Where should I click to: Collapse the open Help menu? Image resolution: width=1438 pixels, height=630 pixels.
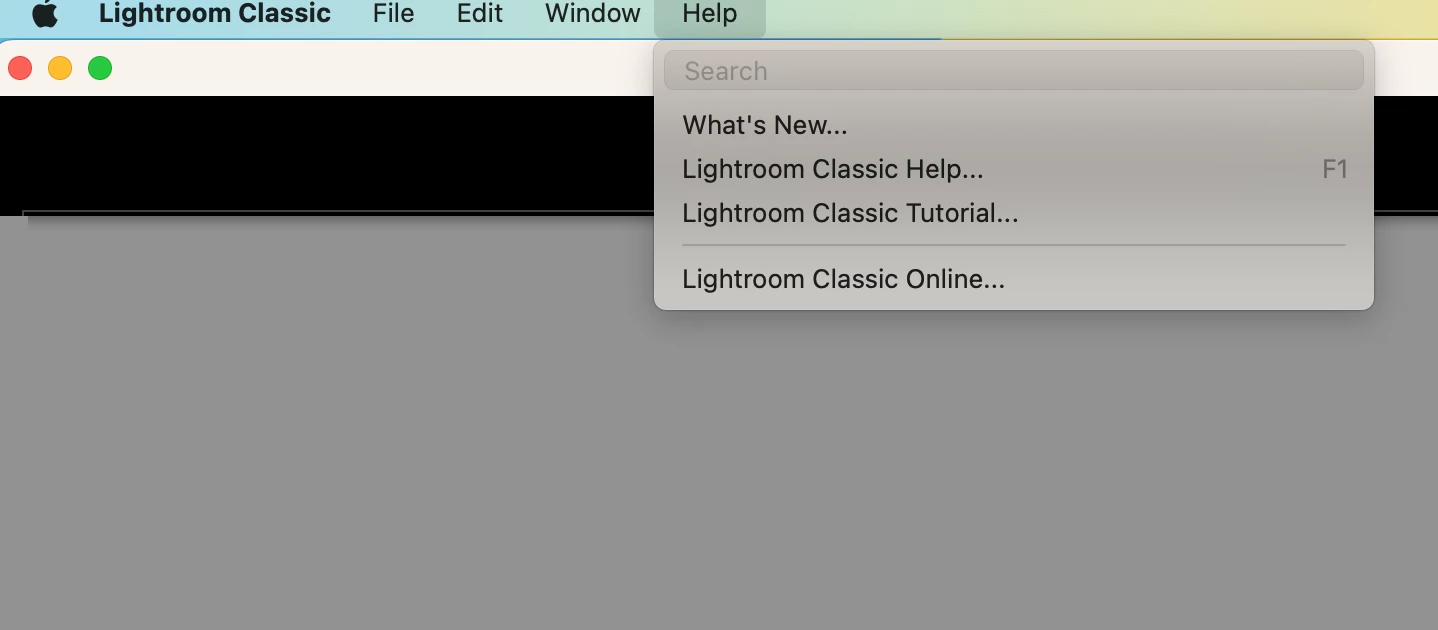710,14
